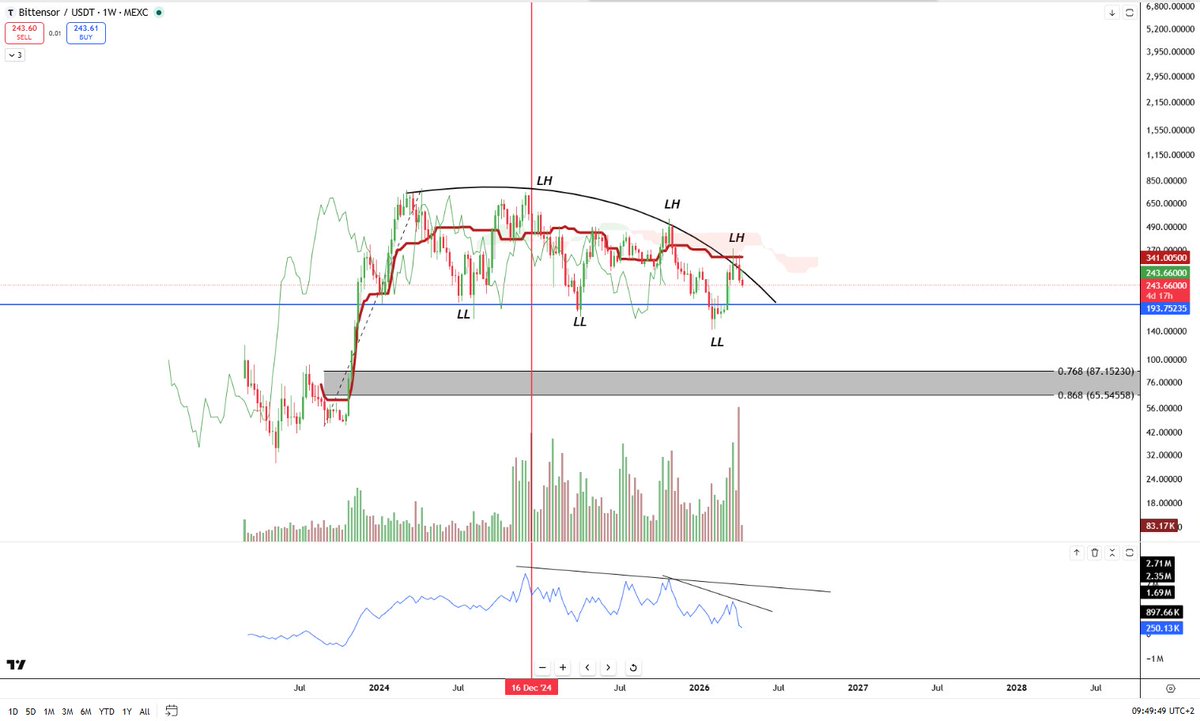This screenshot has height=721, width=1200.
Task: Click the 1,150.00000 price axis label
Action: [x=1172, y=155]
